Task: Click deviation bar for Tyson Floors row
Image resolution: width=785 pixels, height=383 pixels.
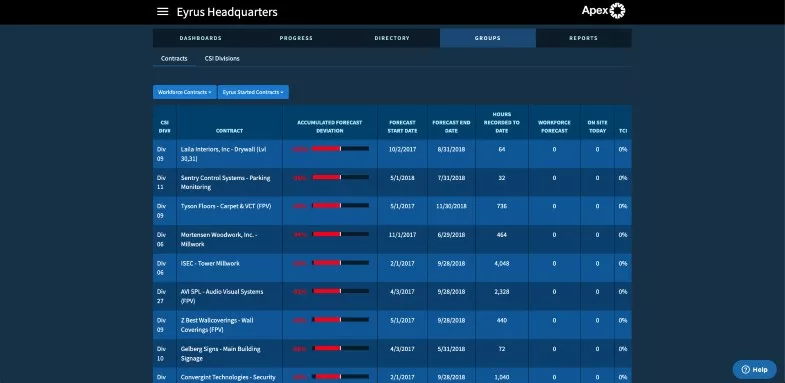Action: pos(340,206)
